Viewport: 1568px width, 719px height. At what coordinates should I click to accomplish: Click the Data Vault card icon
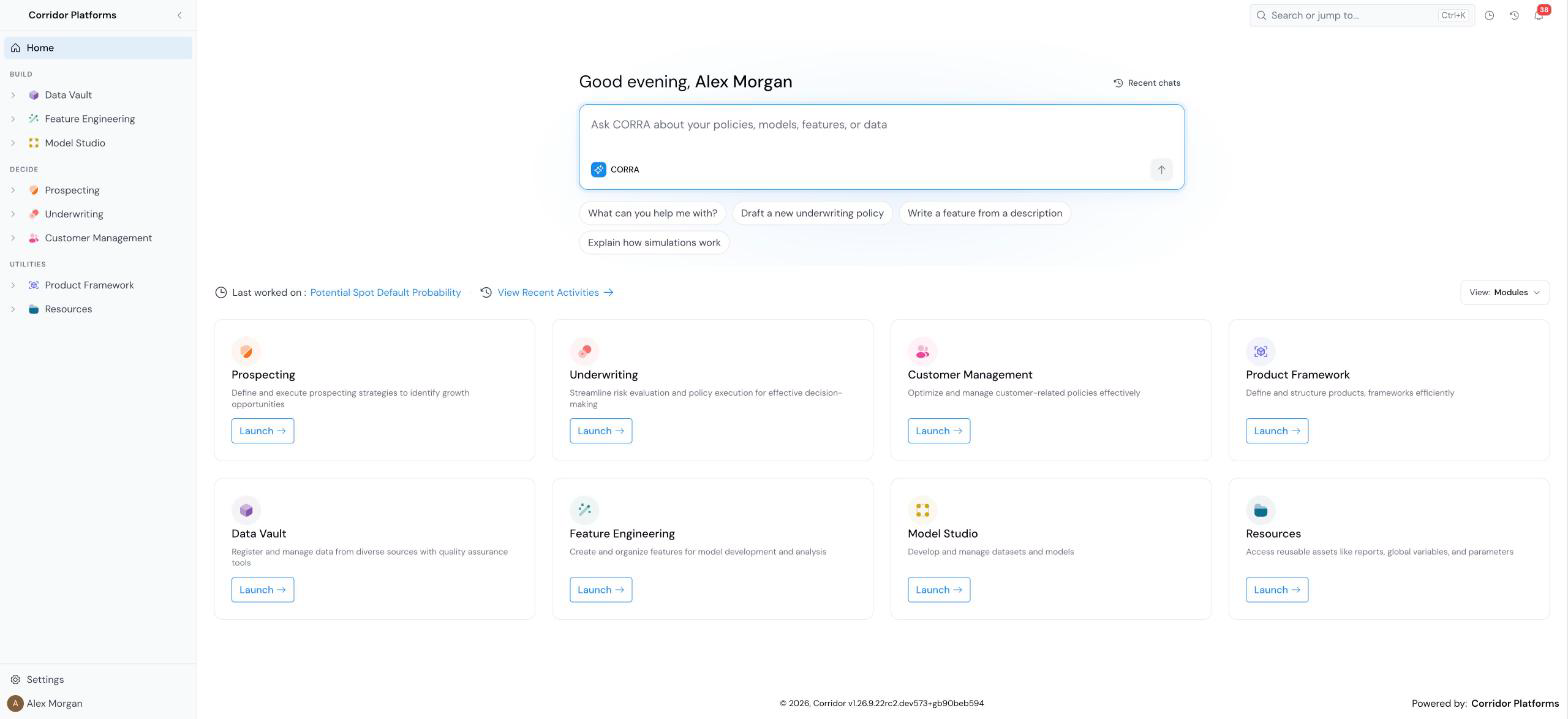click(246, 510)
